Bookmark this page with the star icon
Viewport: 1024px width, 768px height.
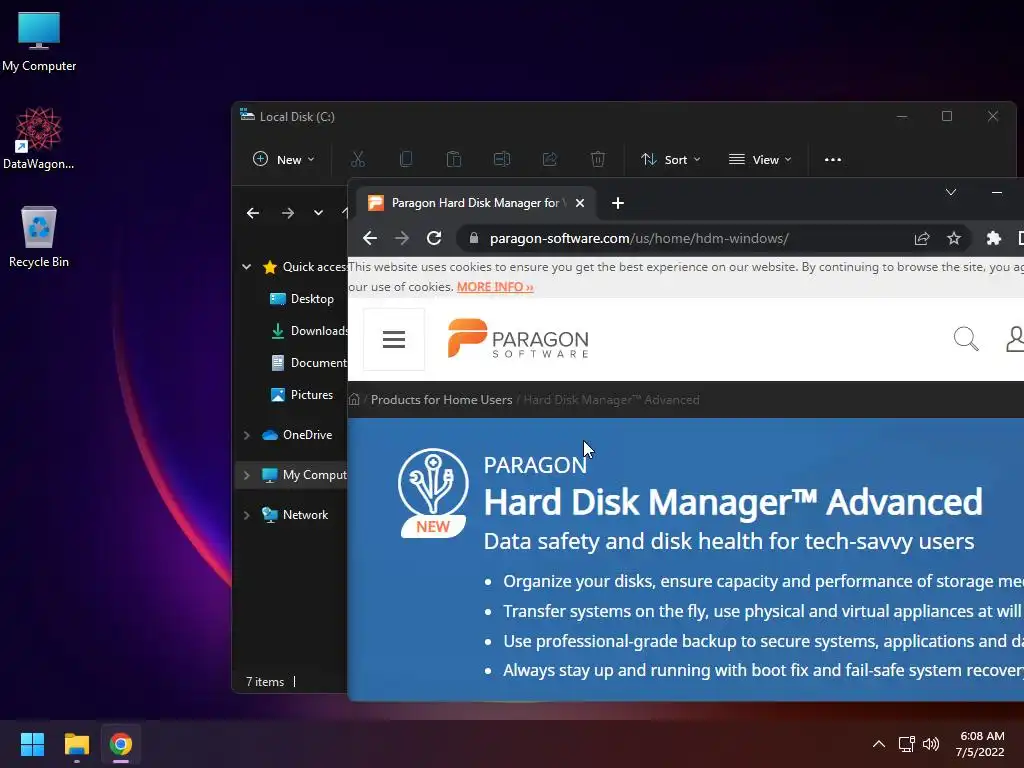point(953,238)
